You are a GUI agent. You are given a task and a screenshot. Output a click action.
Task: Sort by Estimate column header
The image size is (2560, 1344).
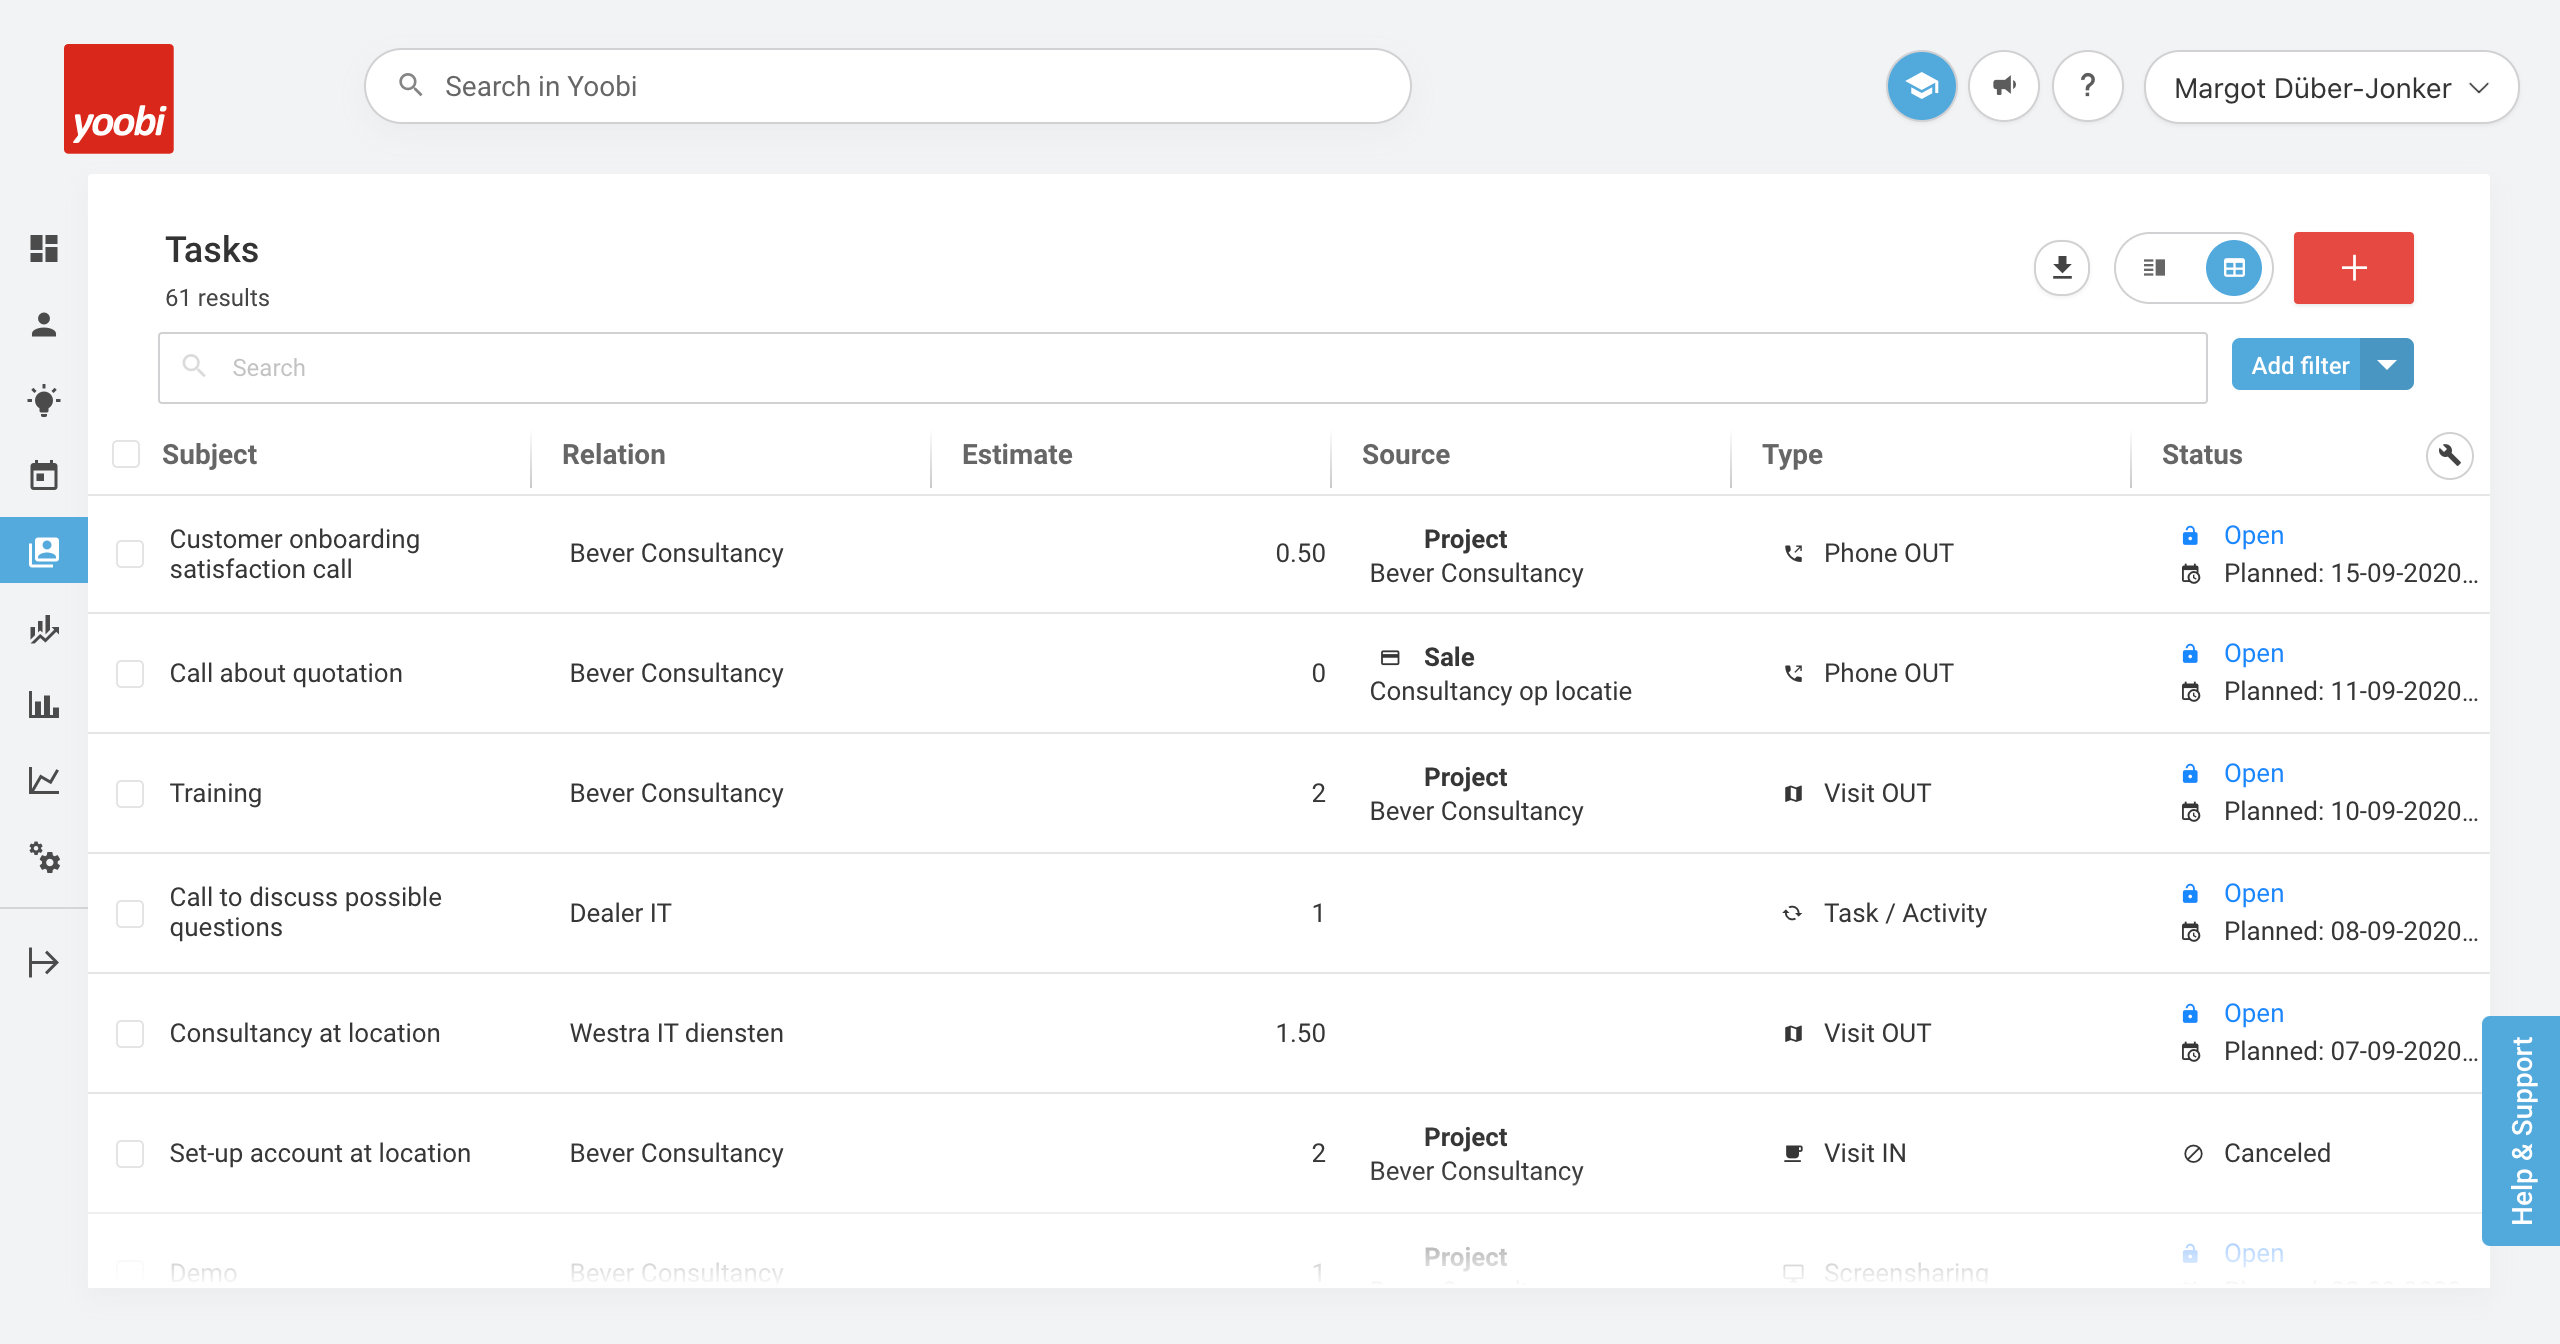point(1017,455)
